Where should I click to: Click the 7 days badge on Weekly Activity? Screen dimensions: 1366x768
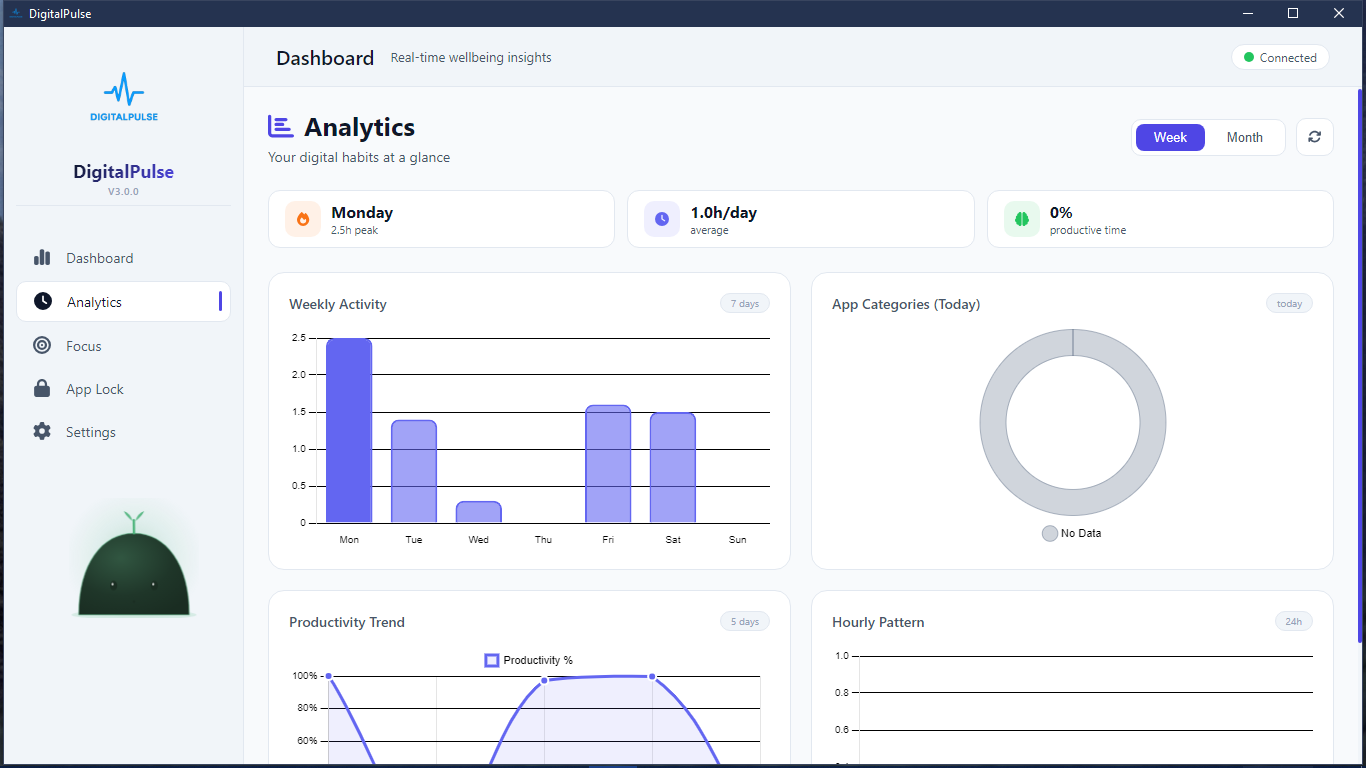pyautogui.click(x=745, y=303)
